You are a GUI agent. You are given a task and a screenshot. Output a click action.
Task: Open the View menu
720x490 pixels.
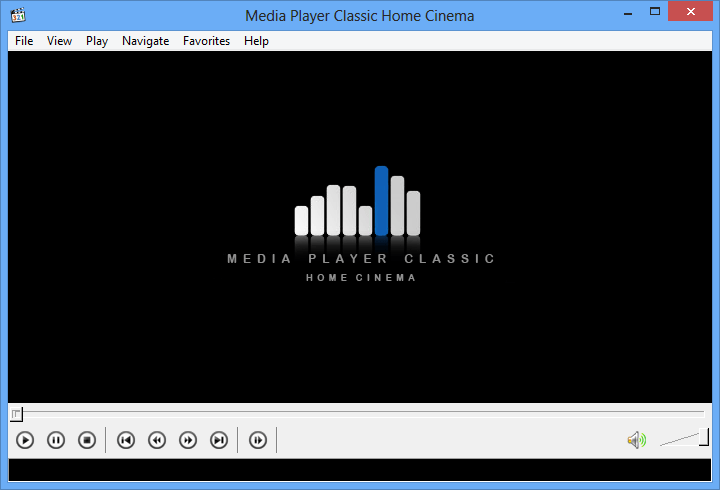pos(59,41)
